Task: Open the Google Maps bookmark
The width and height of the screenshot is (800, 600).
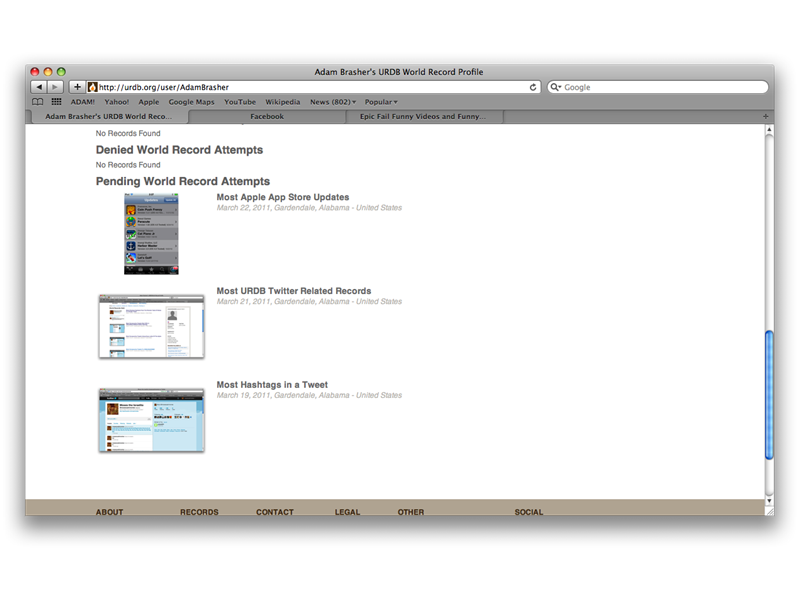Action: (x=191, y=102)
